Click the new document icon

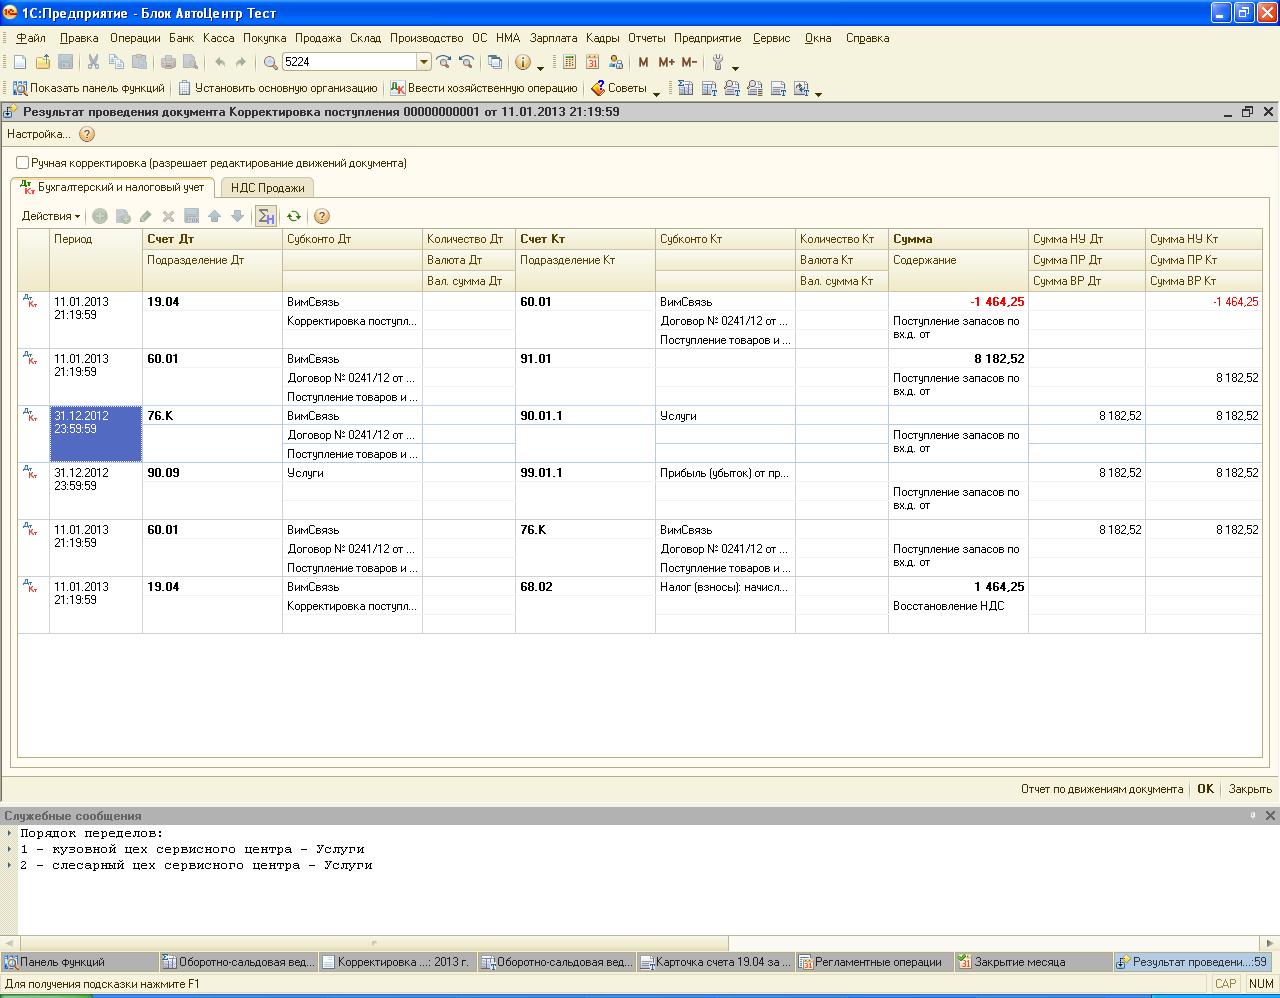click(20, 62)
